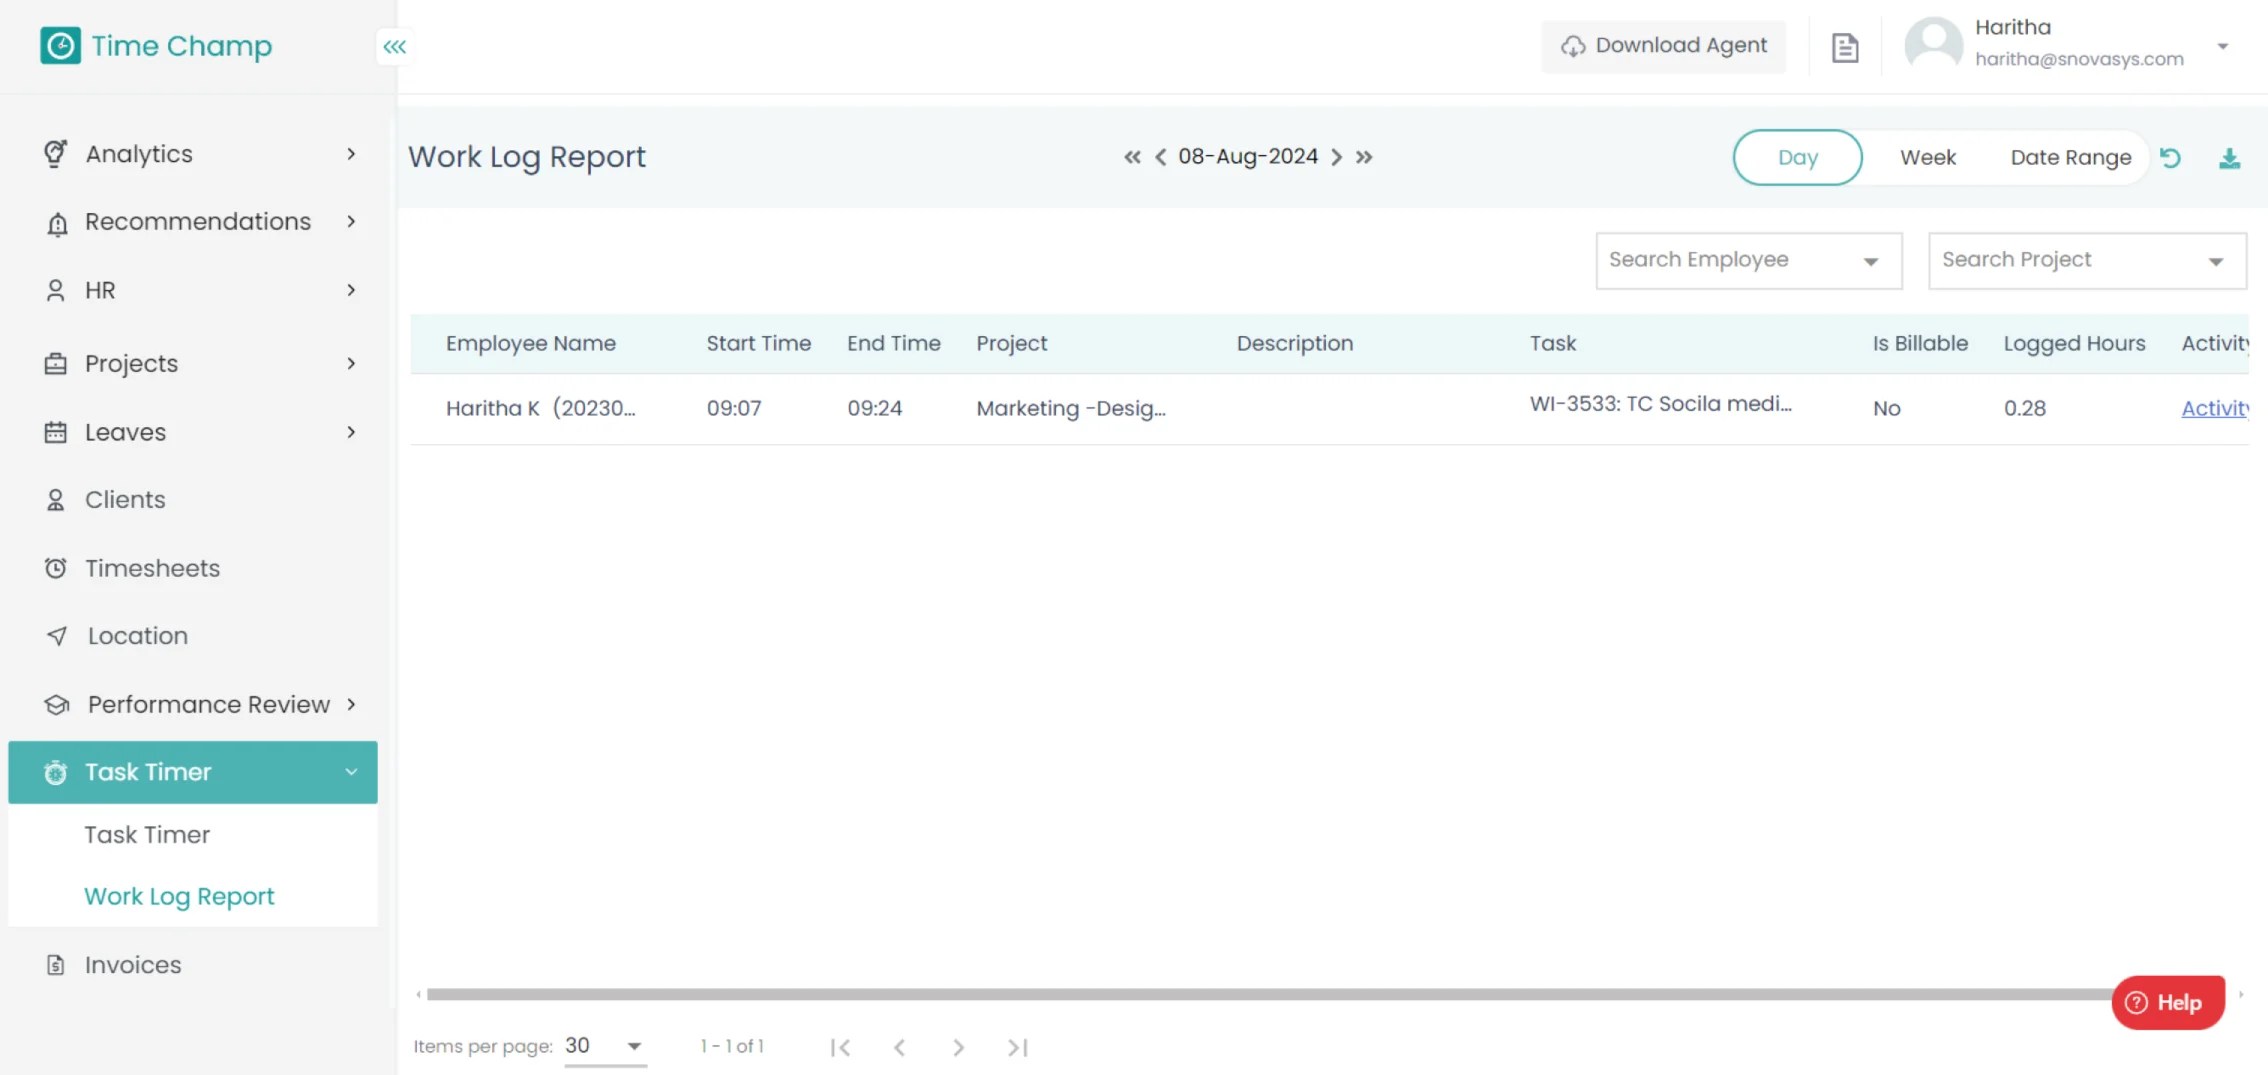This screenshot has width=2268, height=1075.
Task: Expand the Analytics menu chevron
Action: point(351,154)
